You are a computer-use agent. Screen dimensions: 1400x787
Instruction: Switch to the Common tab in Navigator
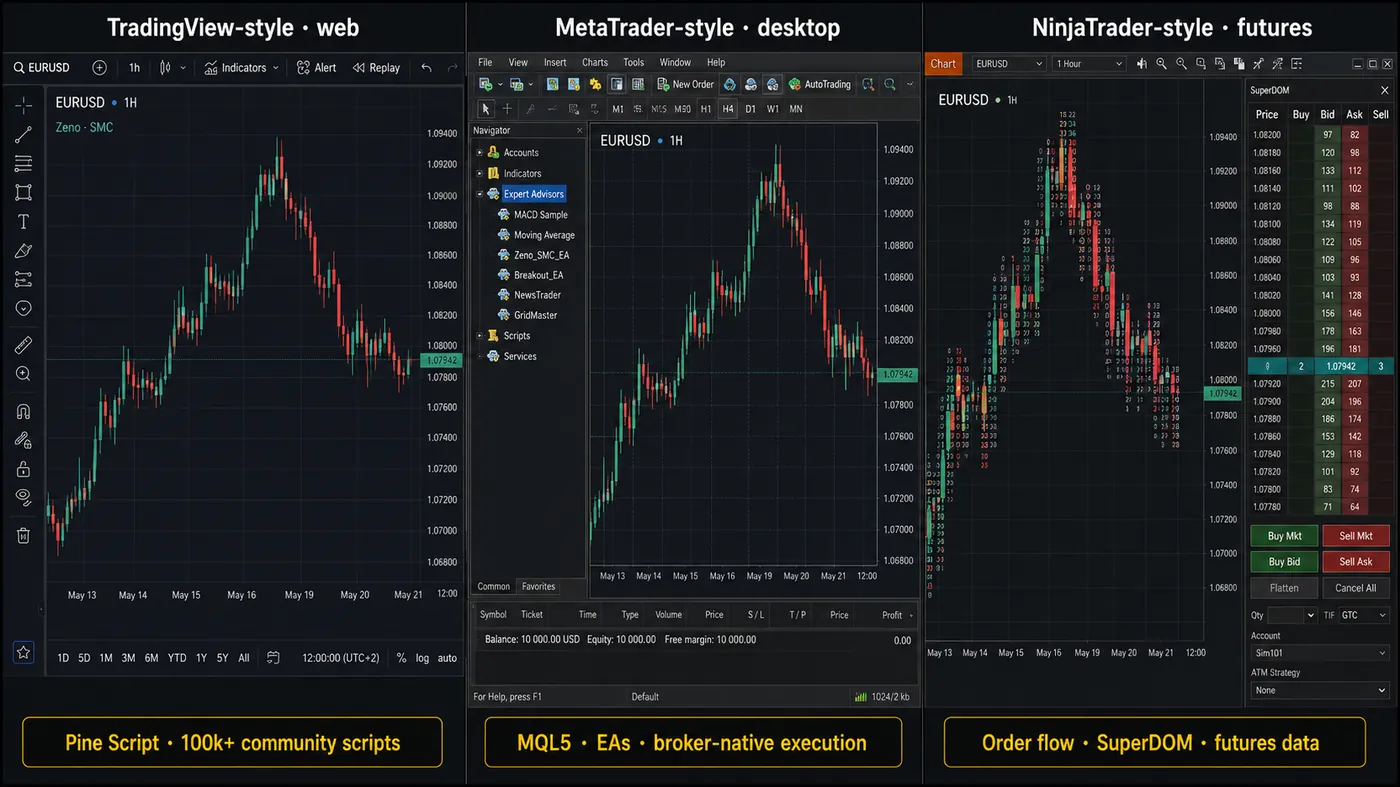[x=494, y=587]
